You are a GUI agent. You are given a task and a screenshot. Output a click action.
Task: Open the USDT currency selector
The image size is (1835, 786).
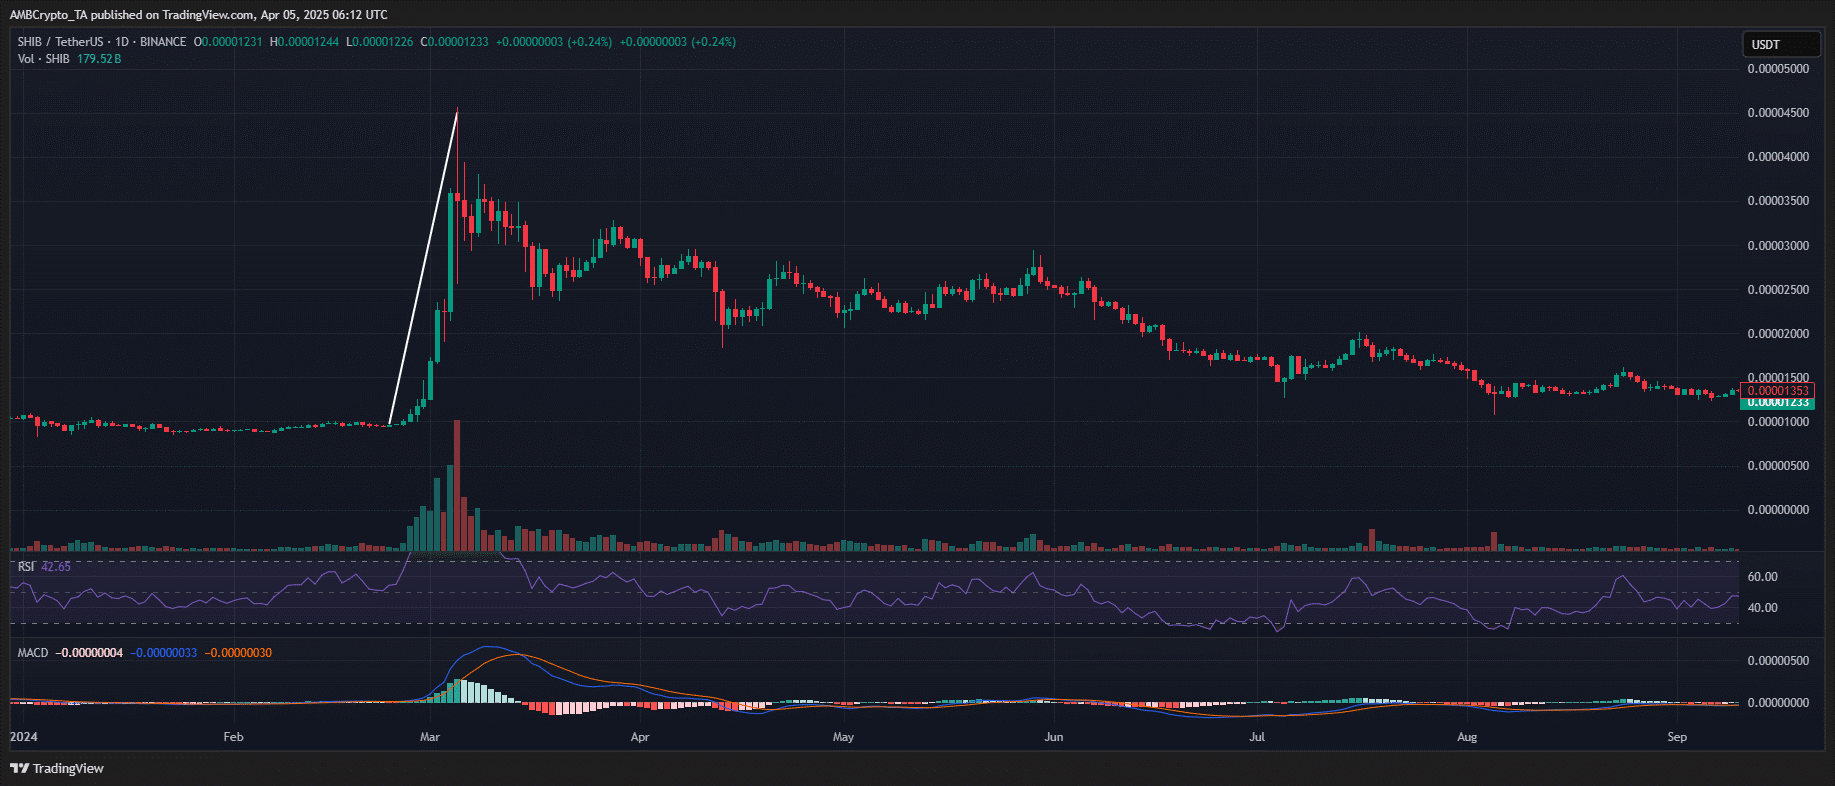tap(1780, 44)
